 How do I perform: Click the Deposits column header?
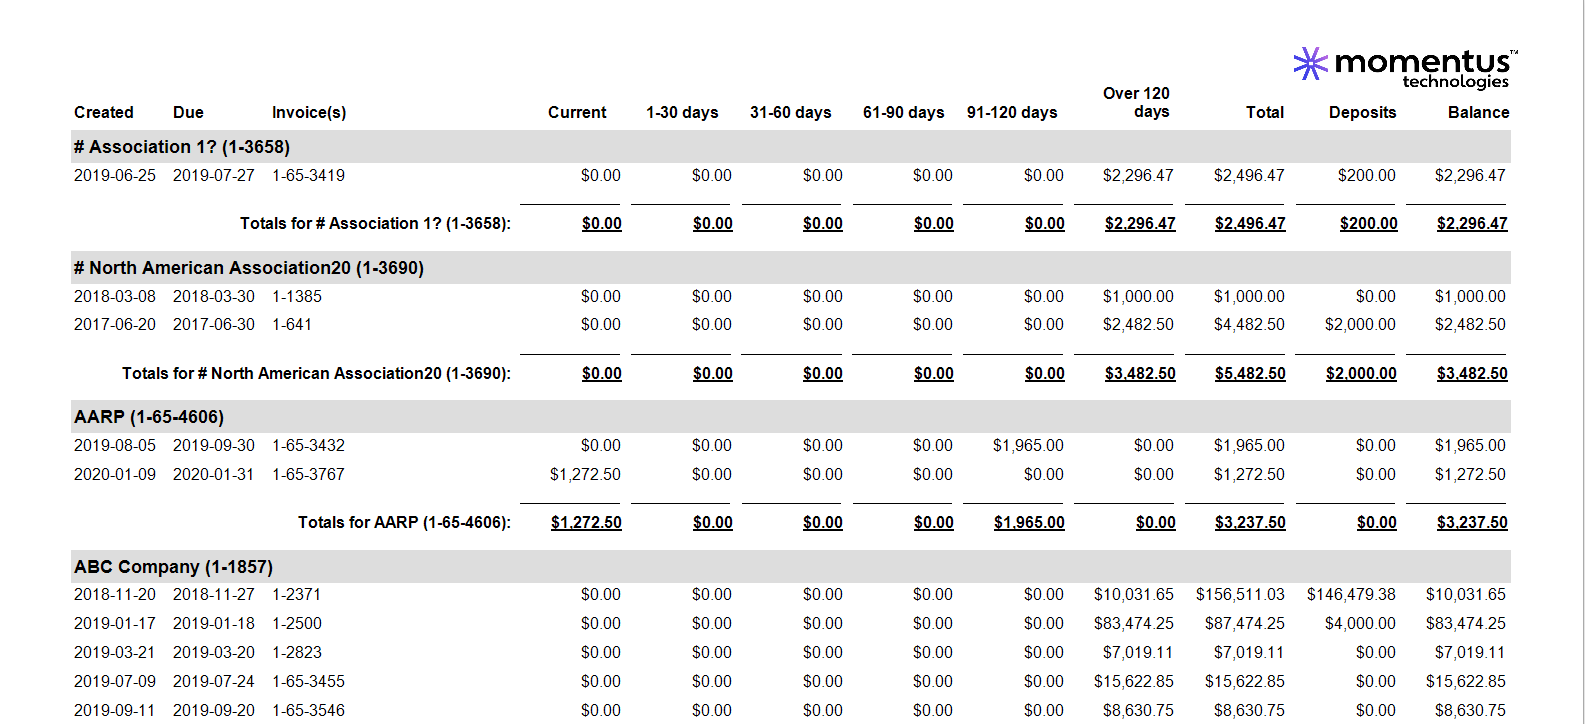tap(1362, 112)
